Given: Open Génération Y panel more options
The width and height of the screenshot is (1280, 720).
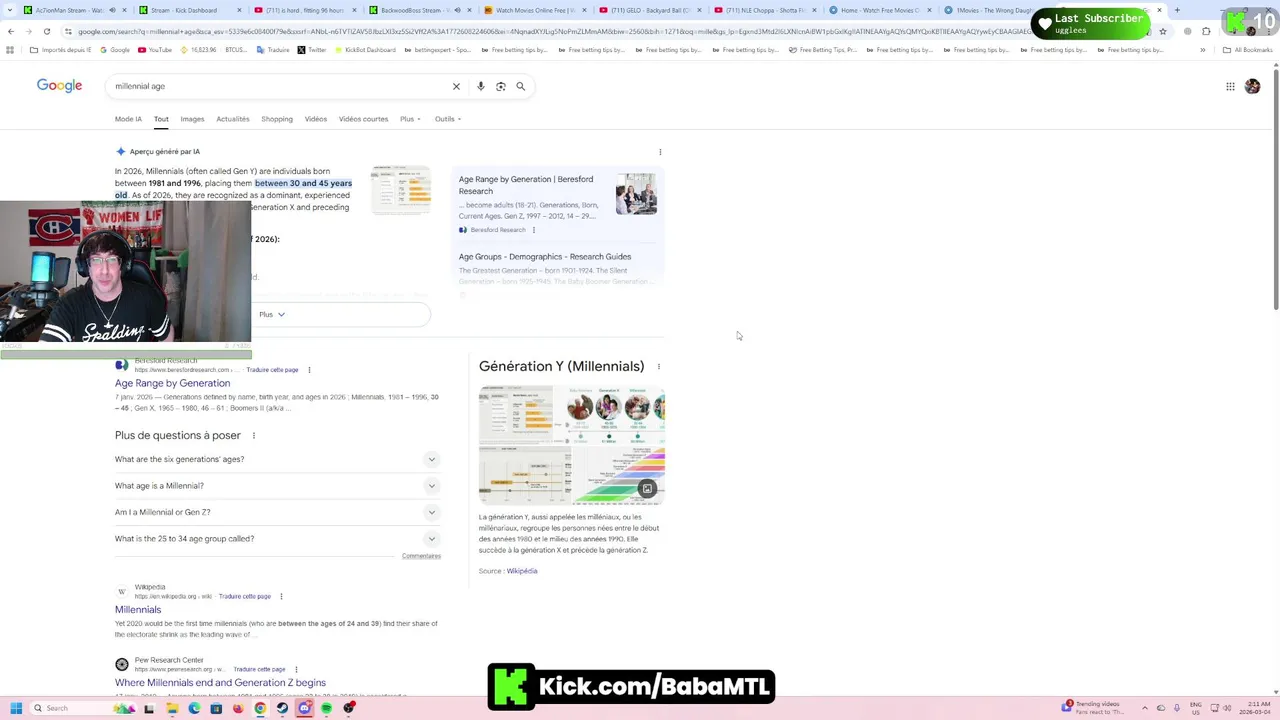Looking at the screenshot, I should [658, 367].
